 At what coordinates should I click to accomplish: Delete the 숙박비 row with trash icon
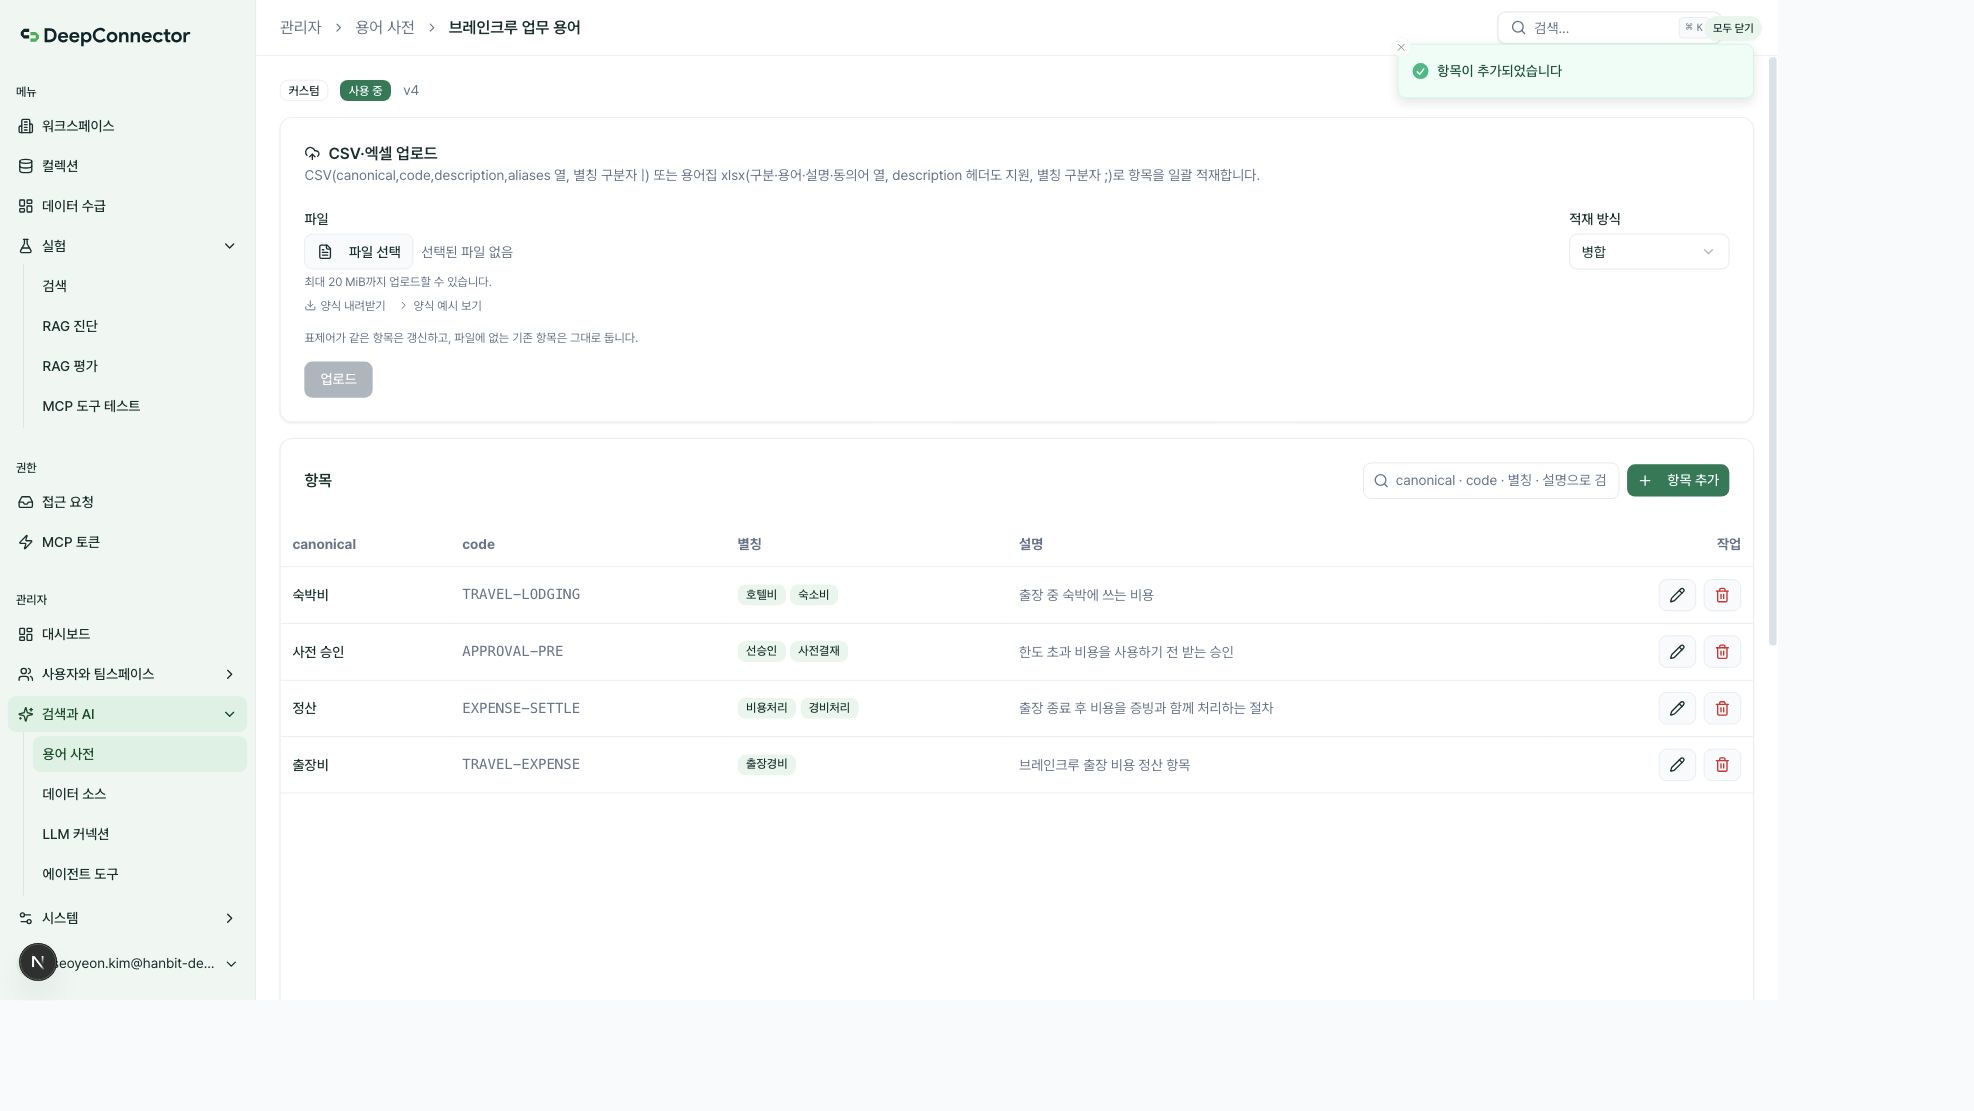click(x=1722, y=595)
